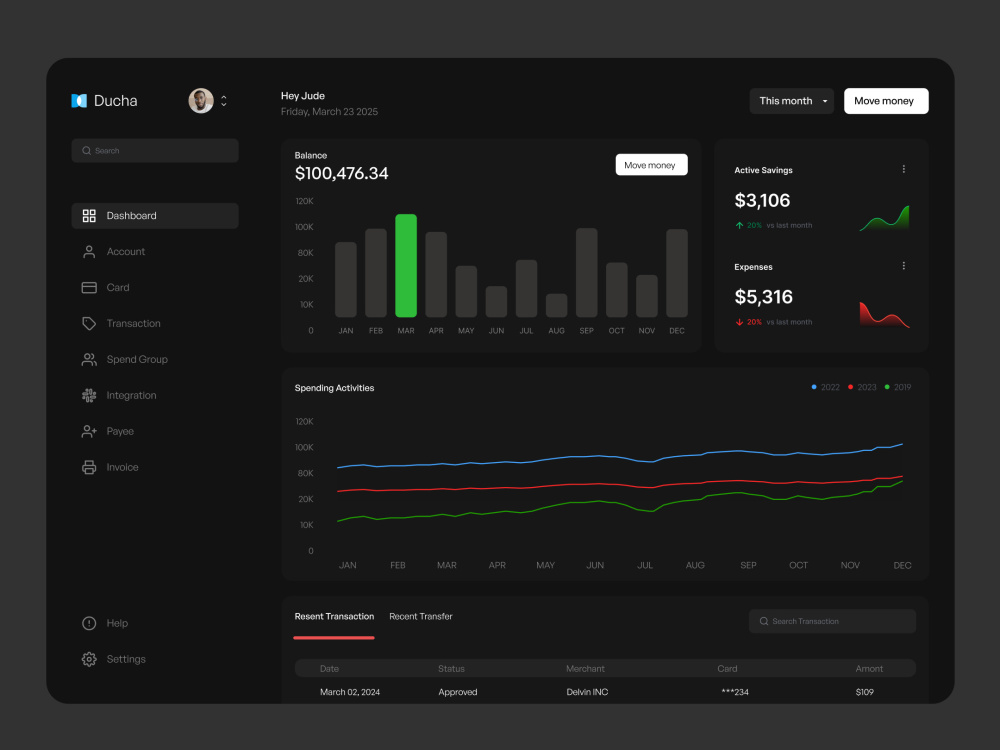
Task: Click the This month dropdown arrow
Action: tap(825, 101)
